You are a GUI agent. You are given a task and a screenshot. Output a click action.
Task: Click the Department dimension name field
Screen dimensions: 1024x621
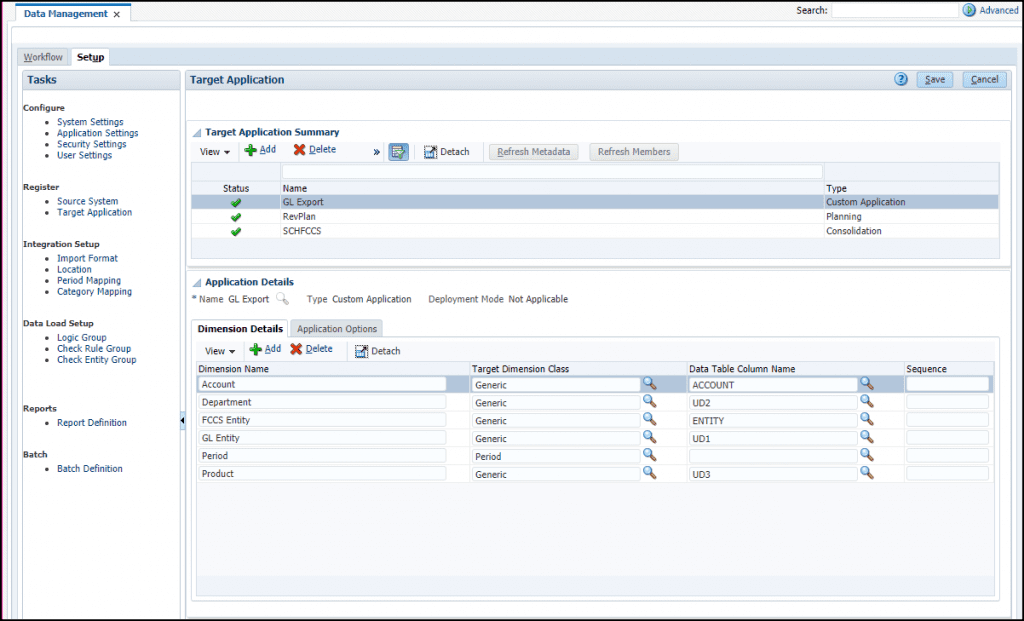click(x=322, y=402)
